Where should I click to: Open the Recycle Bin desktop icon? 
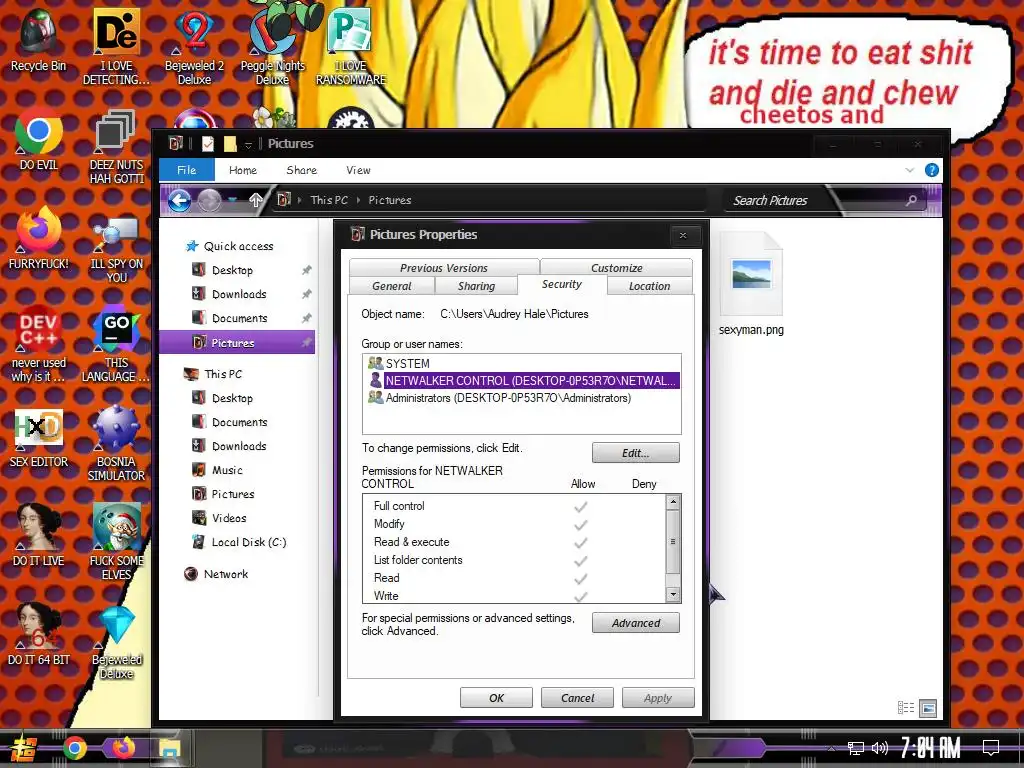click(39, 40)
